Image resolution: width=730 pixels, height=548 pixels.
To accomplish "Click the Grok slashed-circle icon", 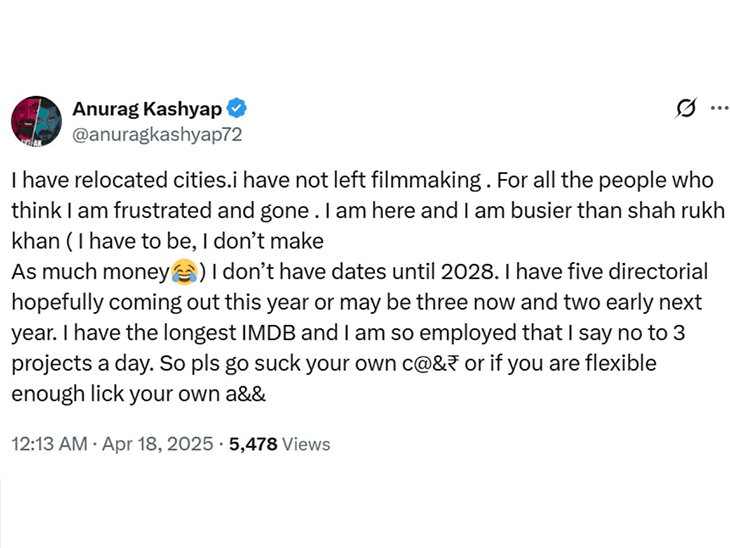I will coord(686,108).
